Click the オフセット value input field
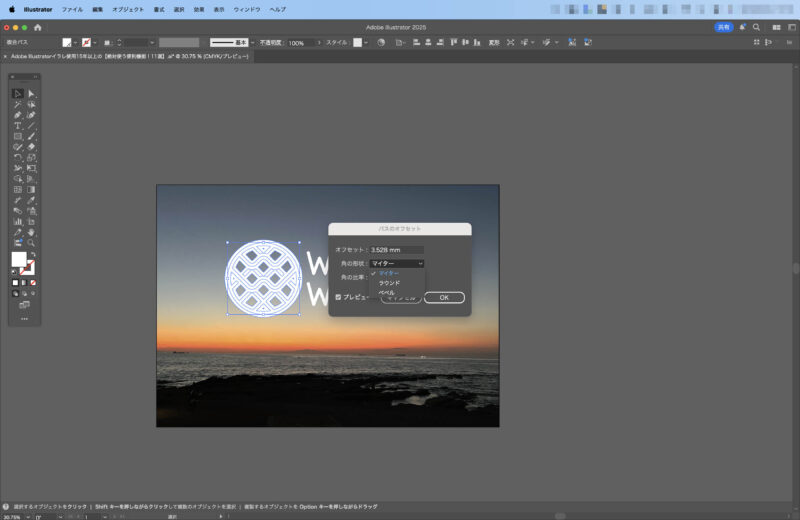Screen dimensions: 800x520 pos(396,249)
